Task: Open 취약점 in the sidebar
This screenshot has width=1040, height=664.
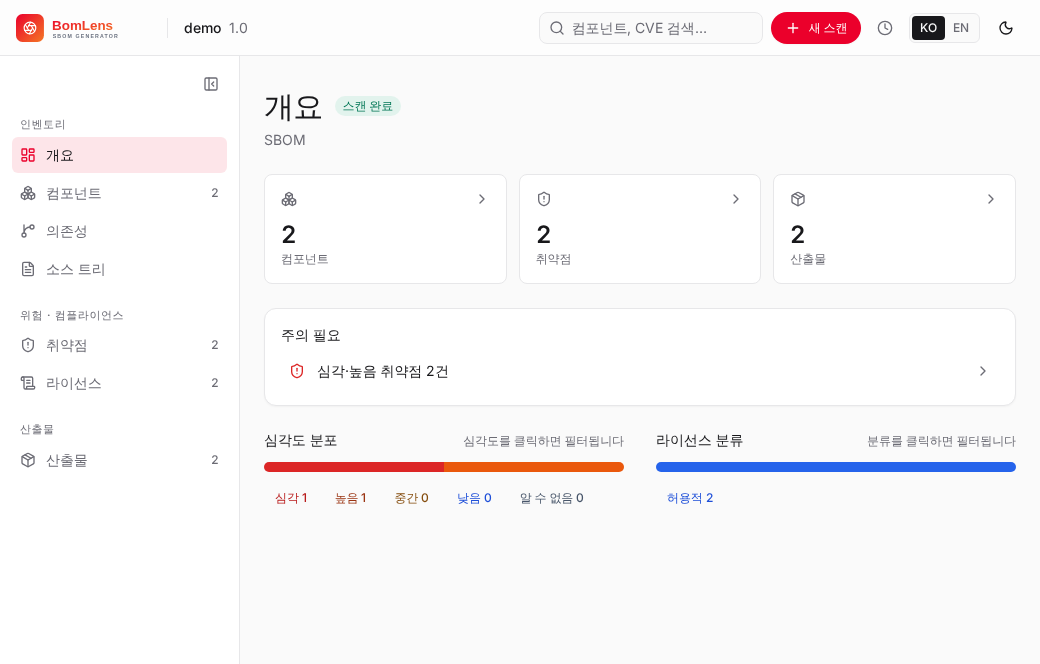Action: [x=119, y=345]
